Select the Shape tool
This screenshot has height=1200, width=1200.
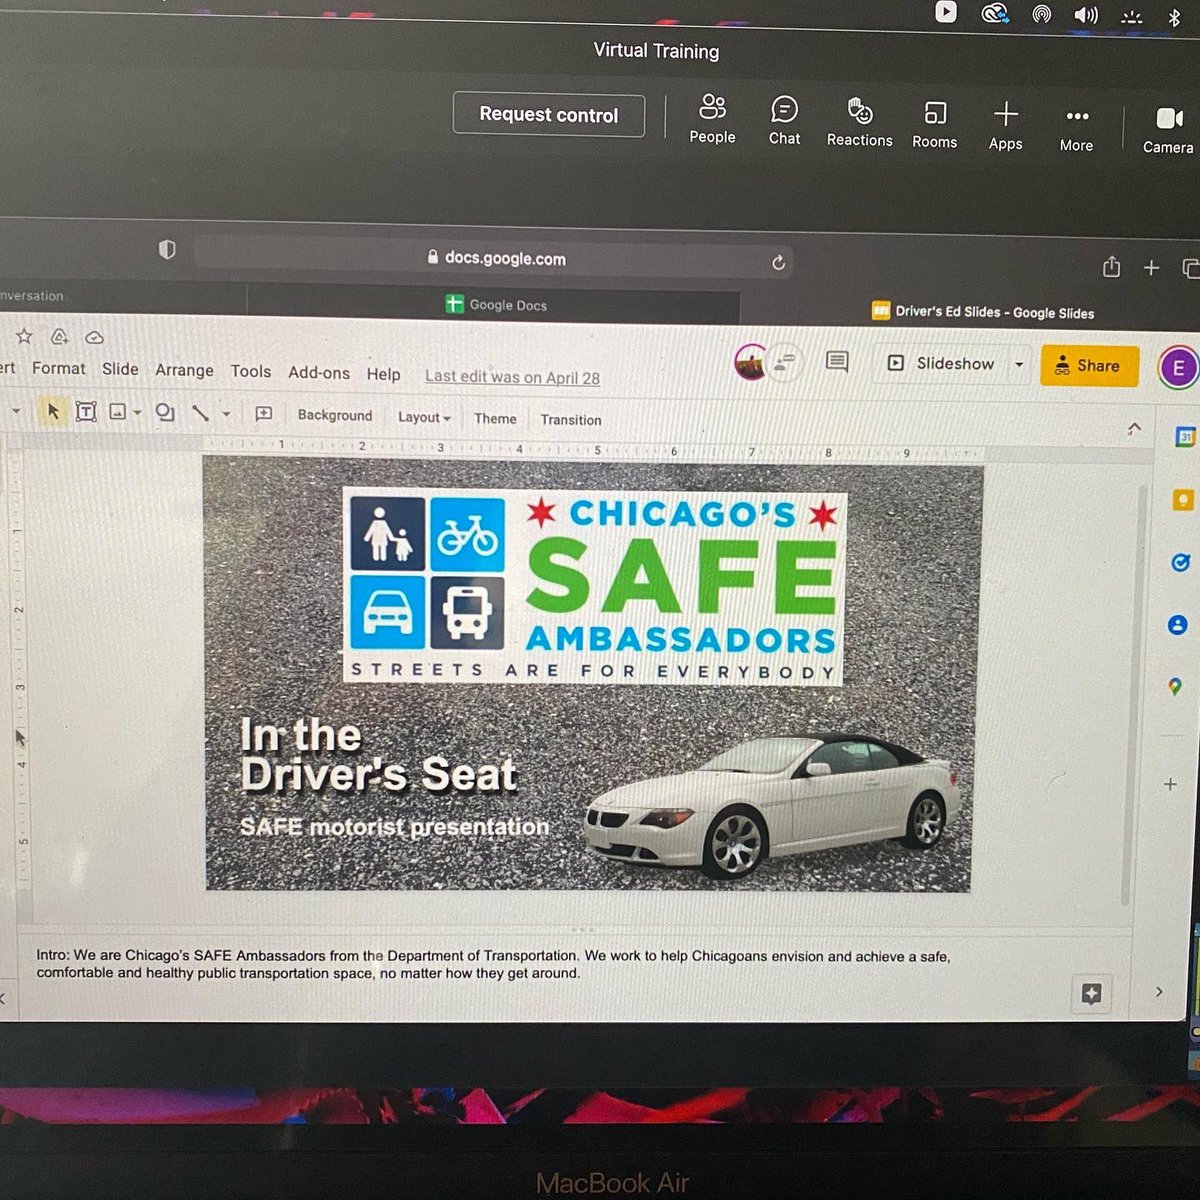point(165,412)
